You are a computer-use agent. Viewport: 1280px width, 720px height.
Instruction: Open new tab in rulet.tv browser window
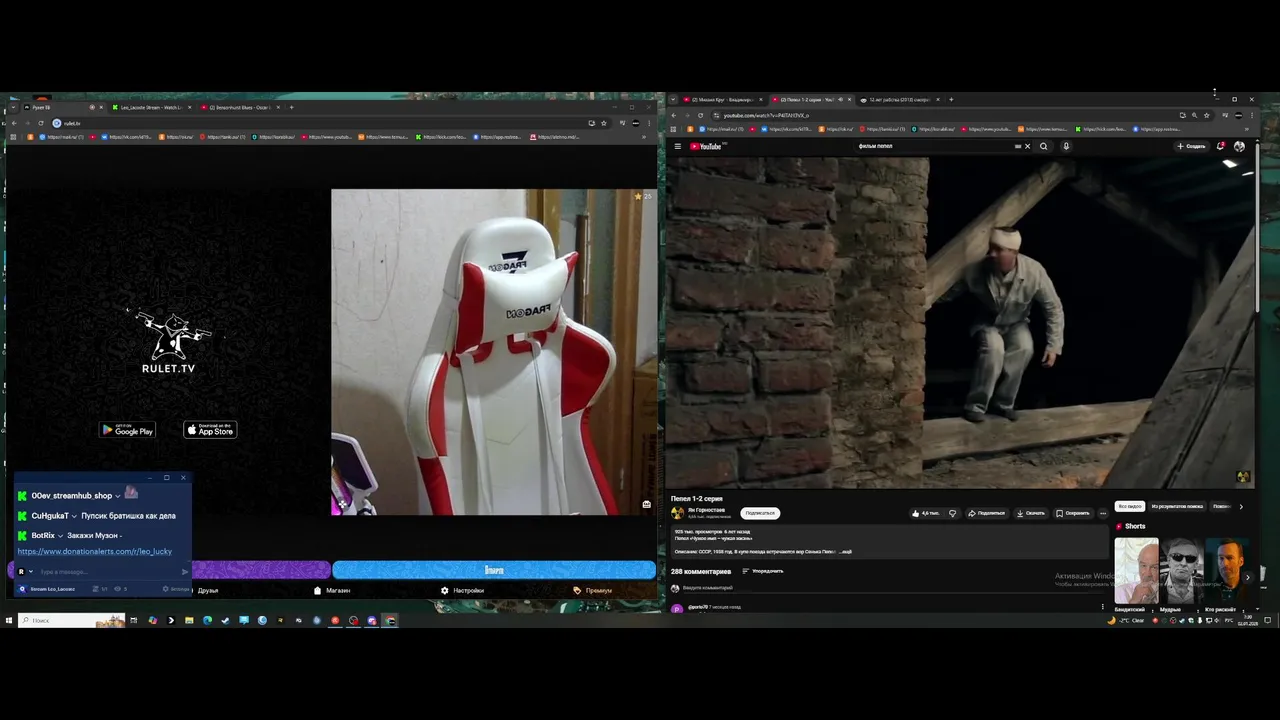point(291,107)
